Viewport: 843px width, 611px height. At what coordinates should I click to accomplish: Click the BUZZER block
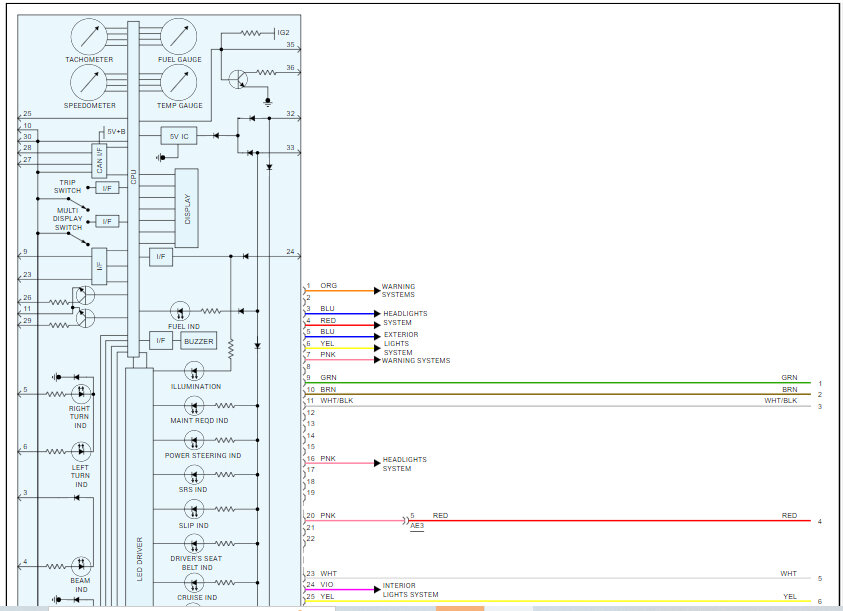tap(198, 341)
